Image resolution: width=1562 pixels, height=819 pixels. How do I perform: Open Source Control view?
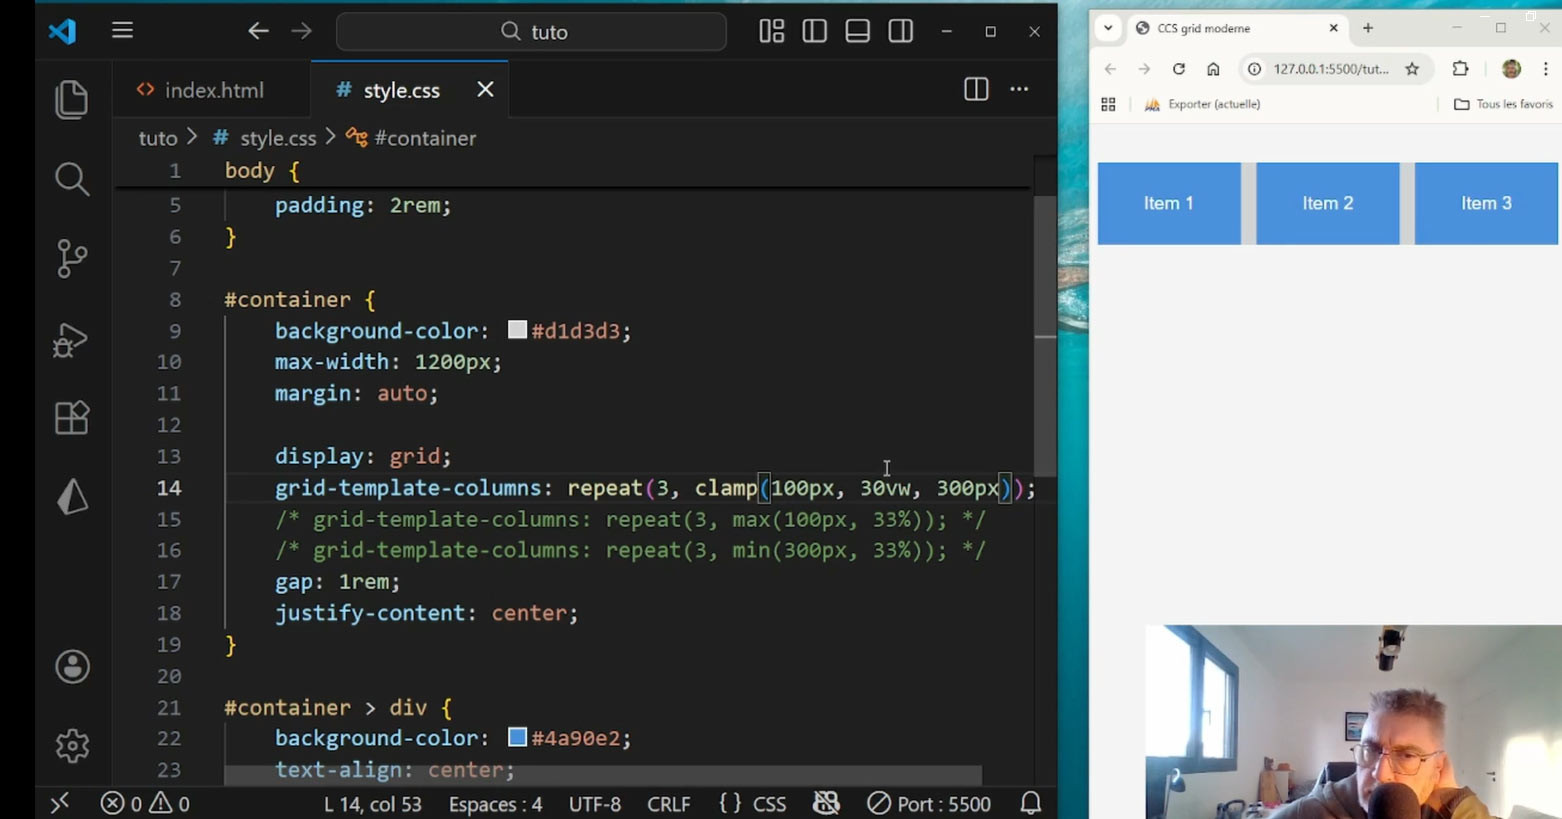tap(71, 259)
